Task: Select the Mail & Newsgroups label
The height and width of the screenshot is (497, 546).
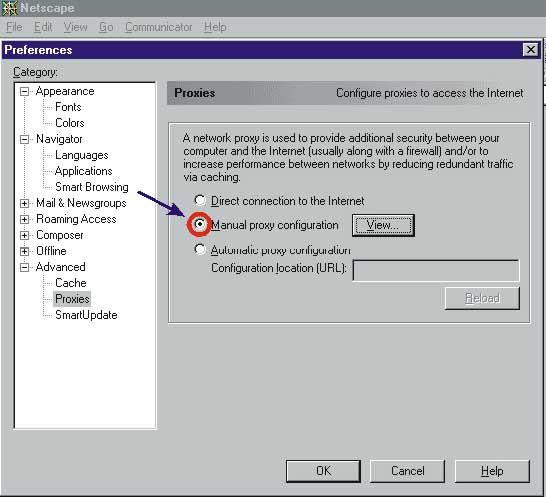Action: tap(81, 203)
